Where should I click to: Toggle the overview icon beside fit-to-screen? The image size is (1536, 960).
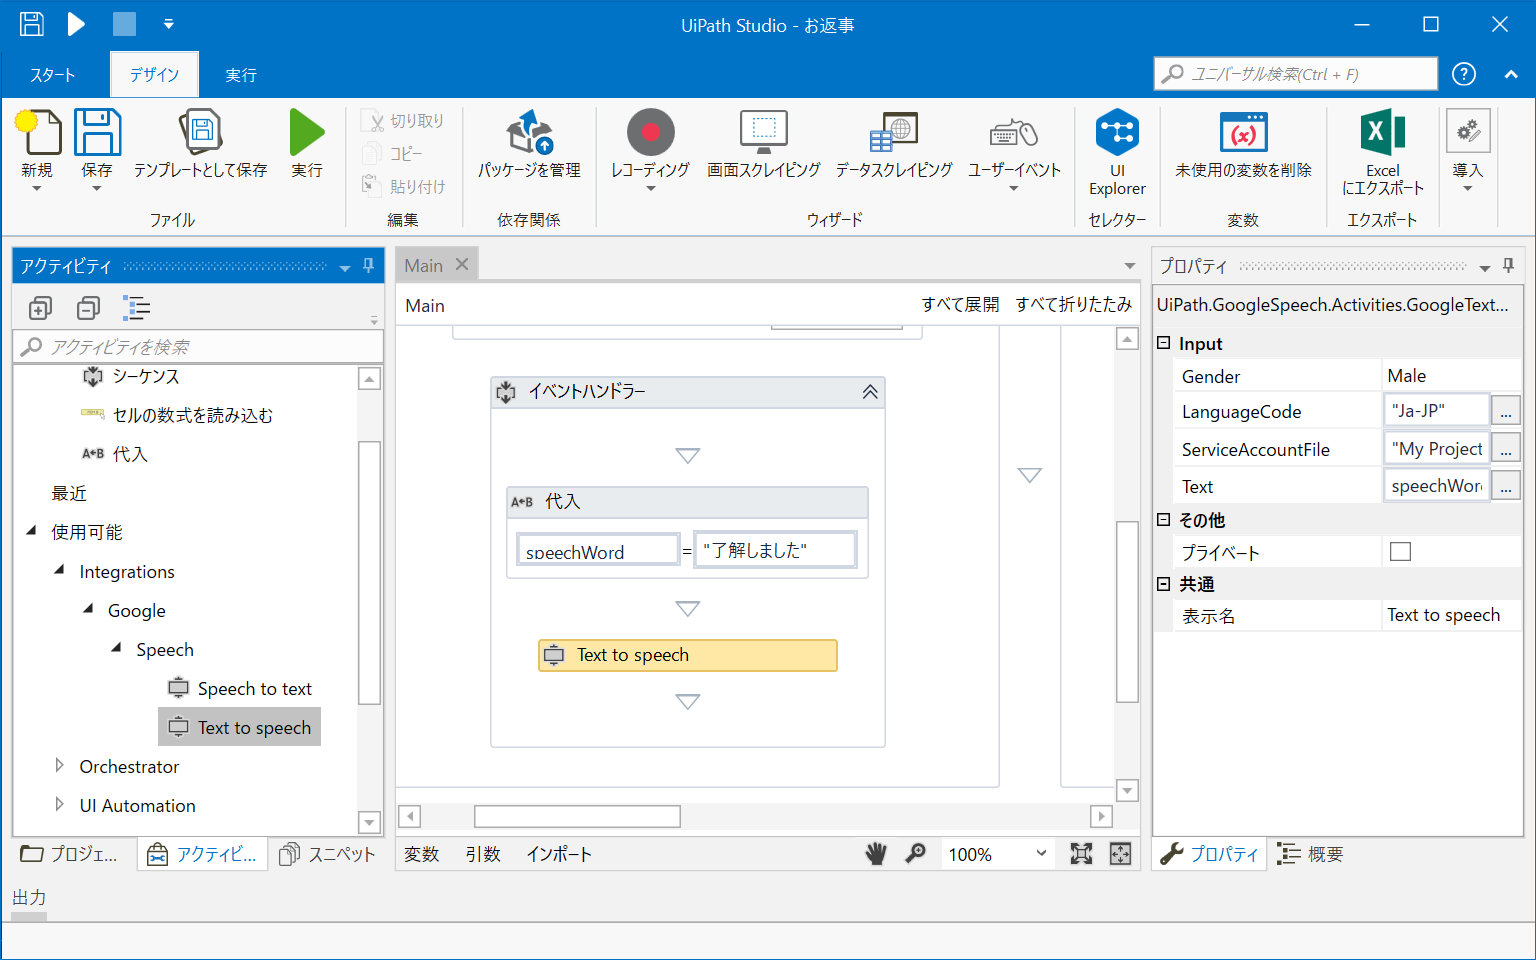pyautogui.click(x=1120, y=853)
